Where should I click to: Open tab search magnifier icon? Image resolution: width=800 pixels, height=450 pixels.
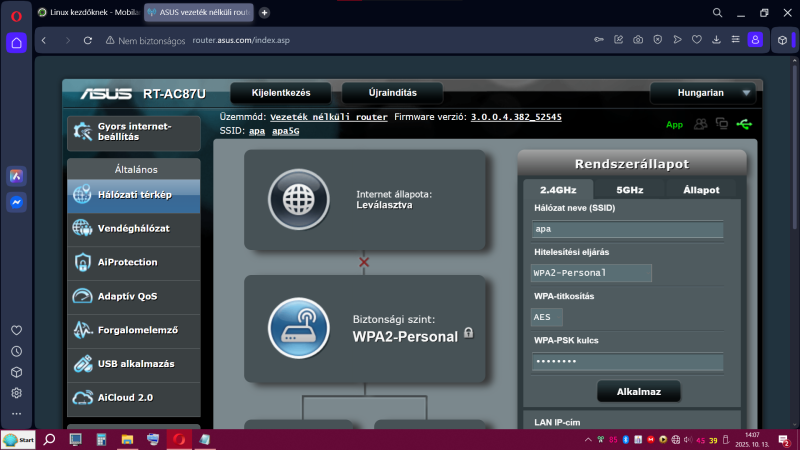(717, 13)
